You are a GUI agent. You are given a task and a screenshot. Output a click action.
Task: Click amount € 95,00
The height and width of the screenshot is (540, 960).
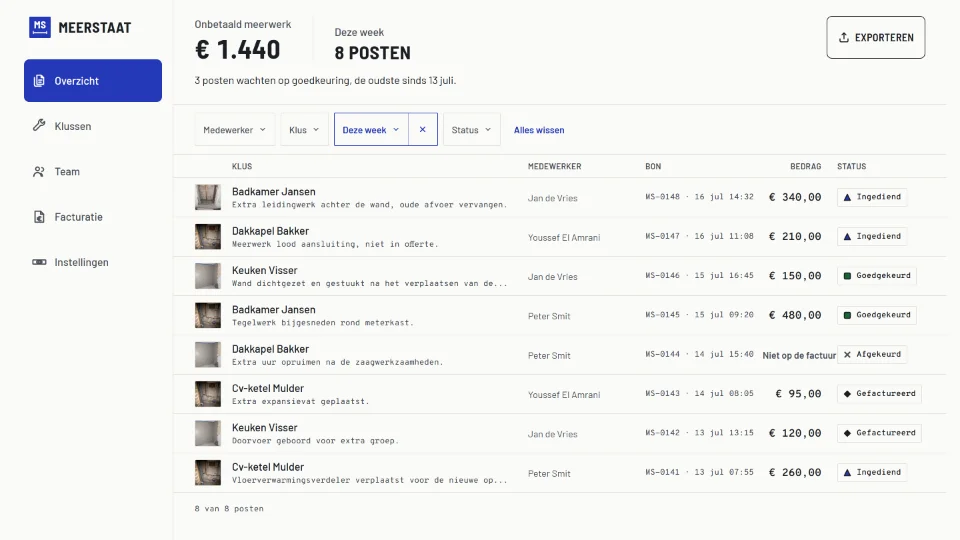pyautogui.click(x=798, y=394)
